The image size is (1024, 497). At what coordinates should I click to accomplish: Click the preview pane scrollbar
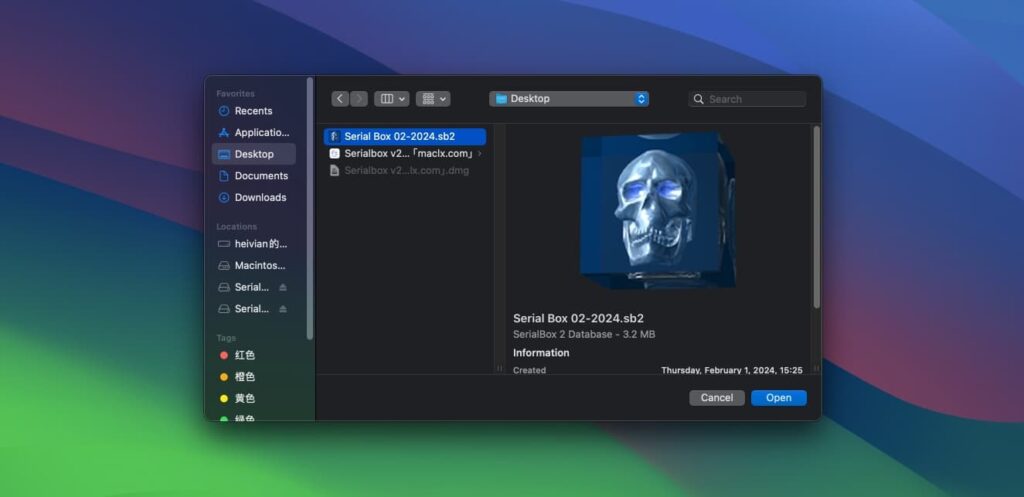tap(816, 217)
